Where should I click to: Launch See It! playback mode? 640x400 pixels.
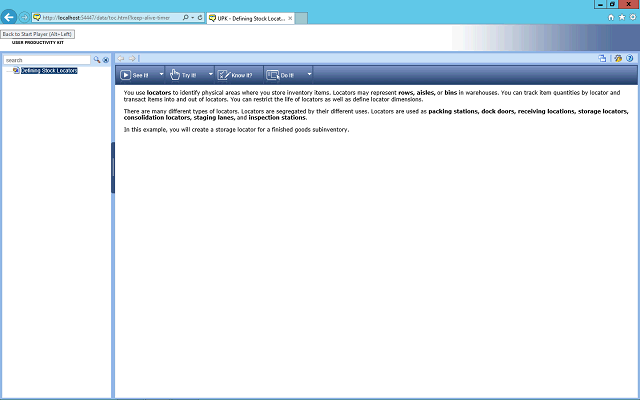coord(134,74)
